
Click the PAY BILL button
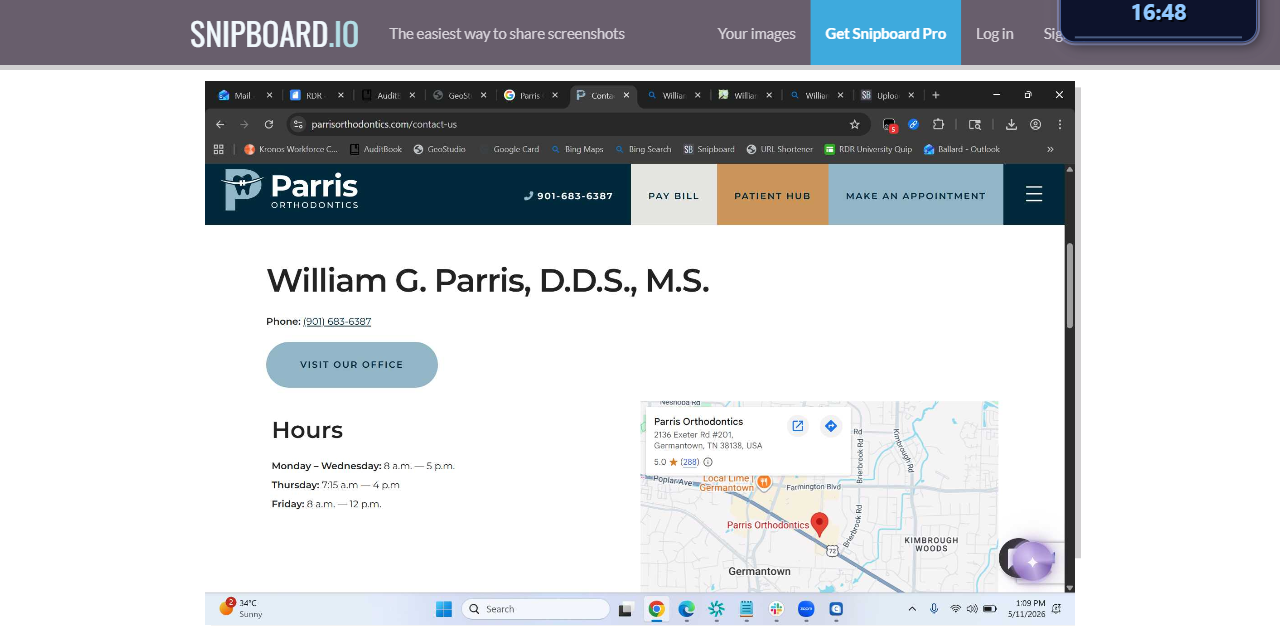point(674,195)
